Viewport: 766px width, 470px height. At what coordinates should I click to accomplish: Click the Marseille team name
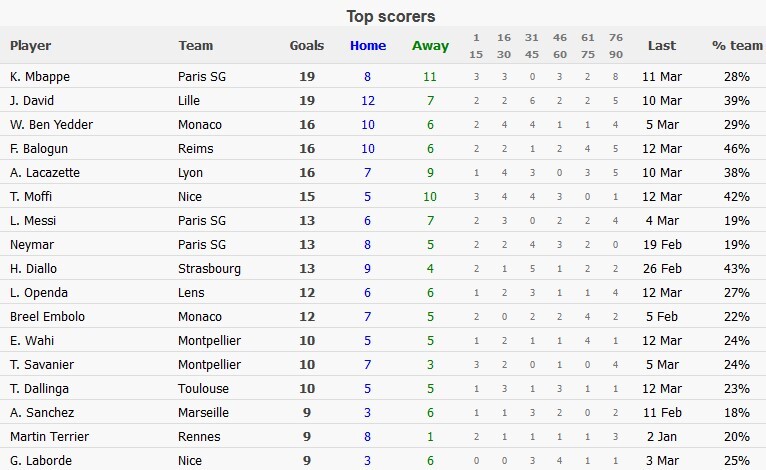203,413
